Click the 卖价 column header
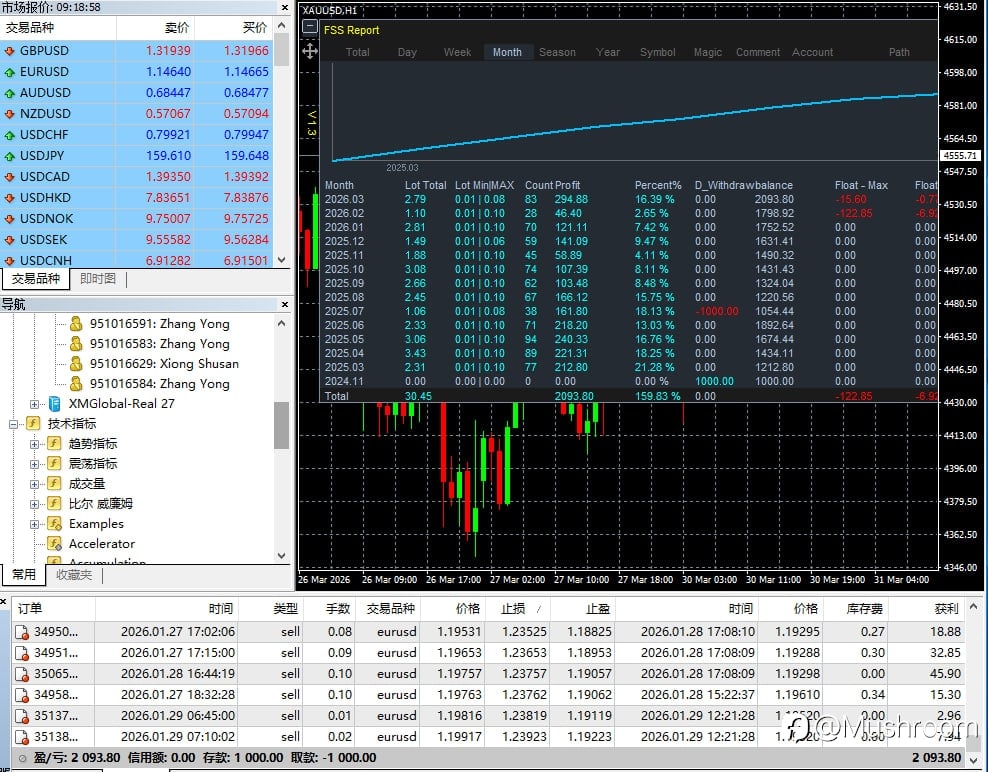Image resolution: width=988 pixels, height=772 pixels. 155,28
